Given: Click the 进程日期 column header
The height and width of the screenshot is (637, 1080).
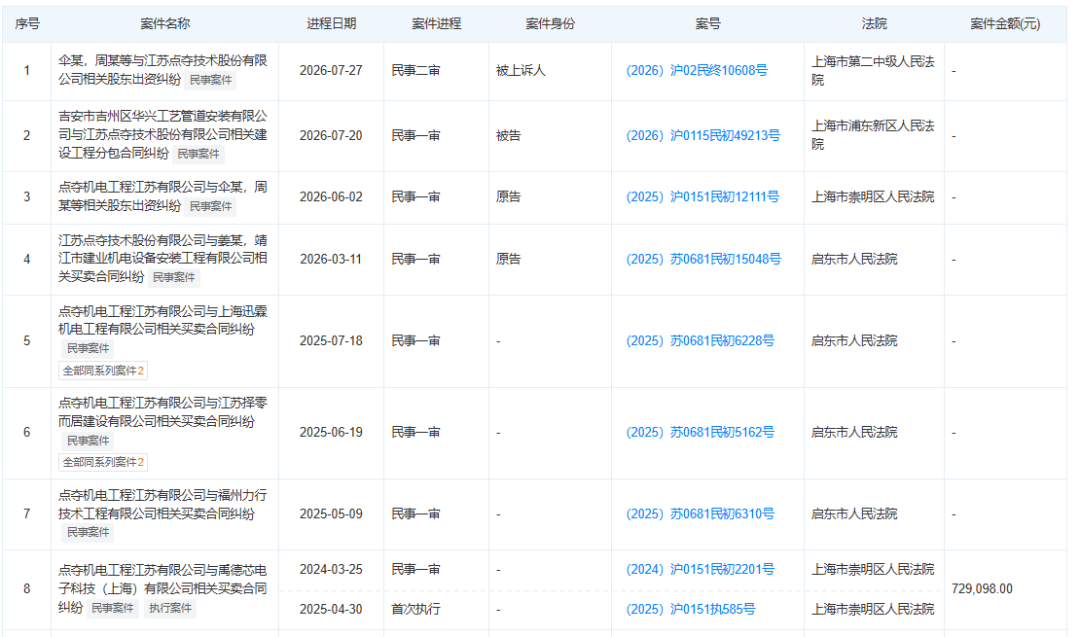Looking at the screenshot, I should (331, 24).
